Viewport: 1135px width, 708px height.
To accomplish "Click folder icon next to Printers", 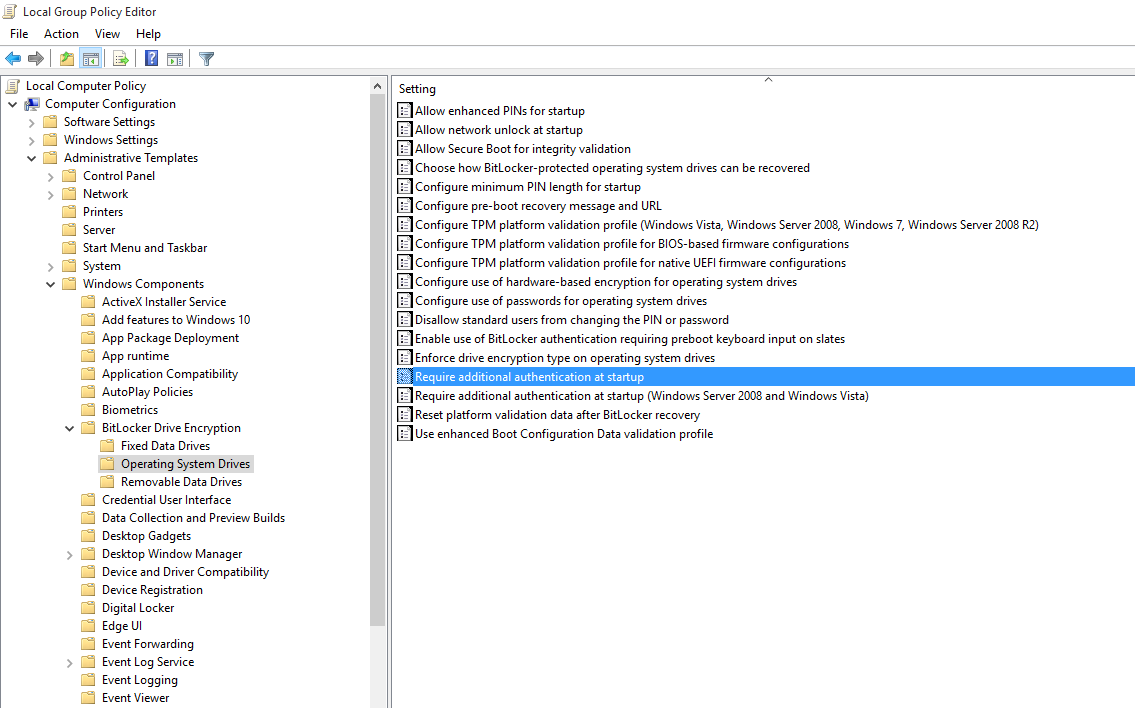I will tap(69, 212).
